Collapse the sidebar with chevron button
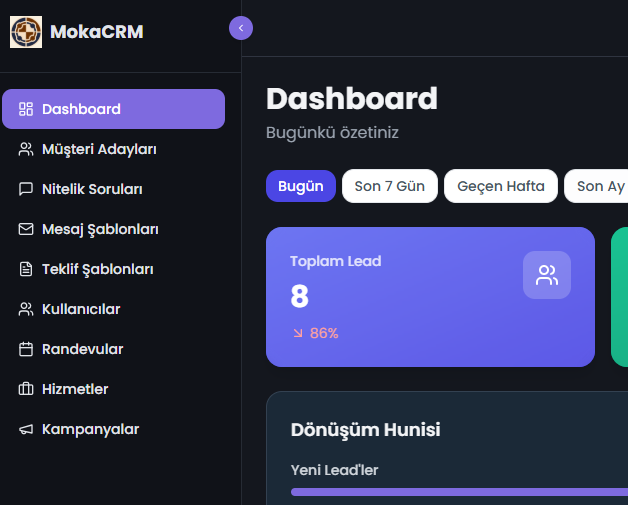The image size is (628, 505). (x=241, y=28)
